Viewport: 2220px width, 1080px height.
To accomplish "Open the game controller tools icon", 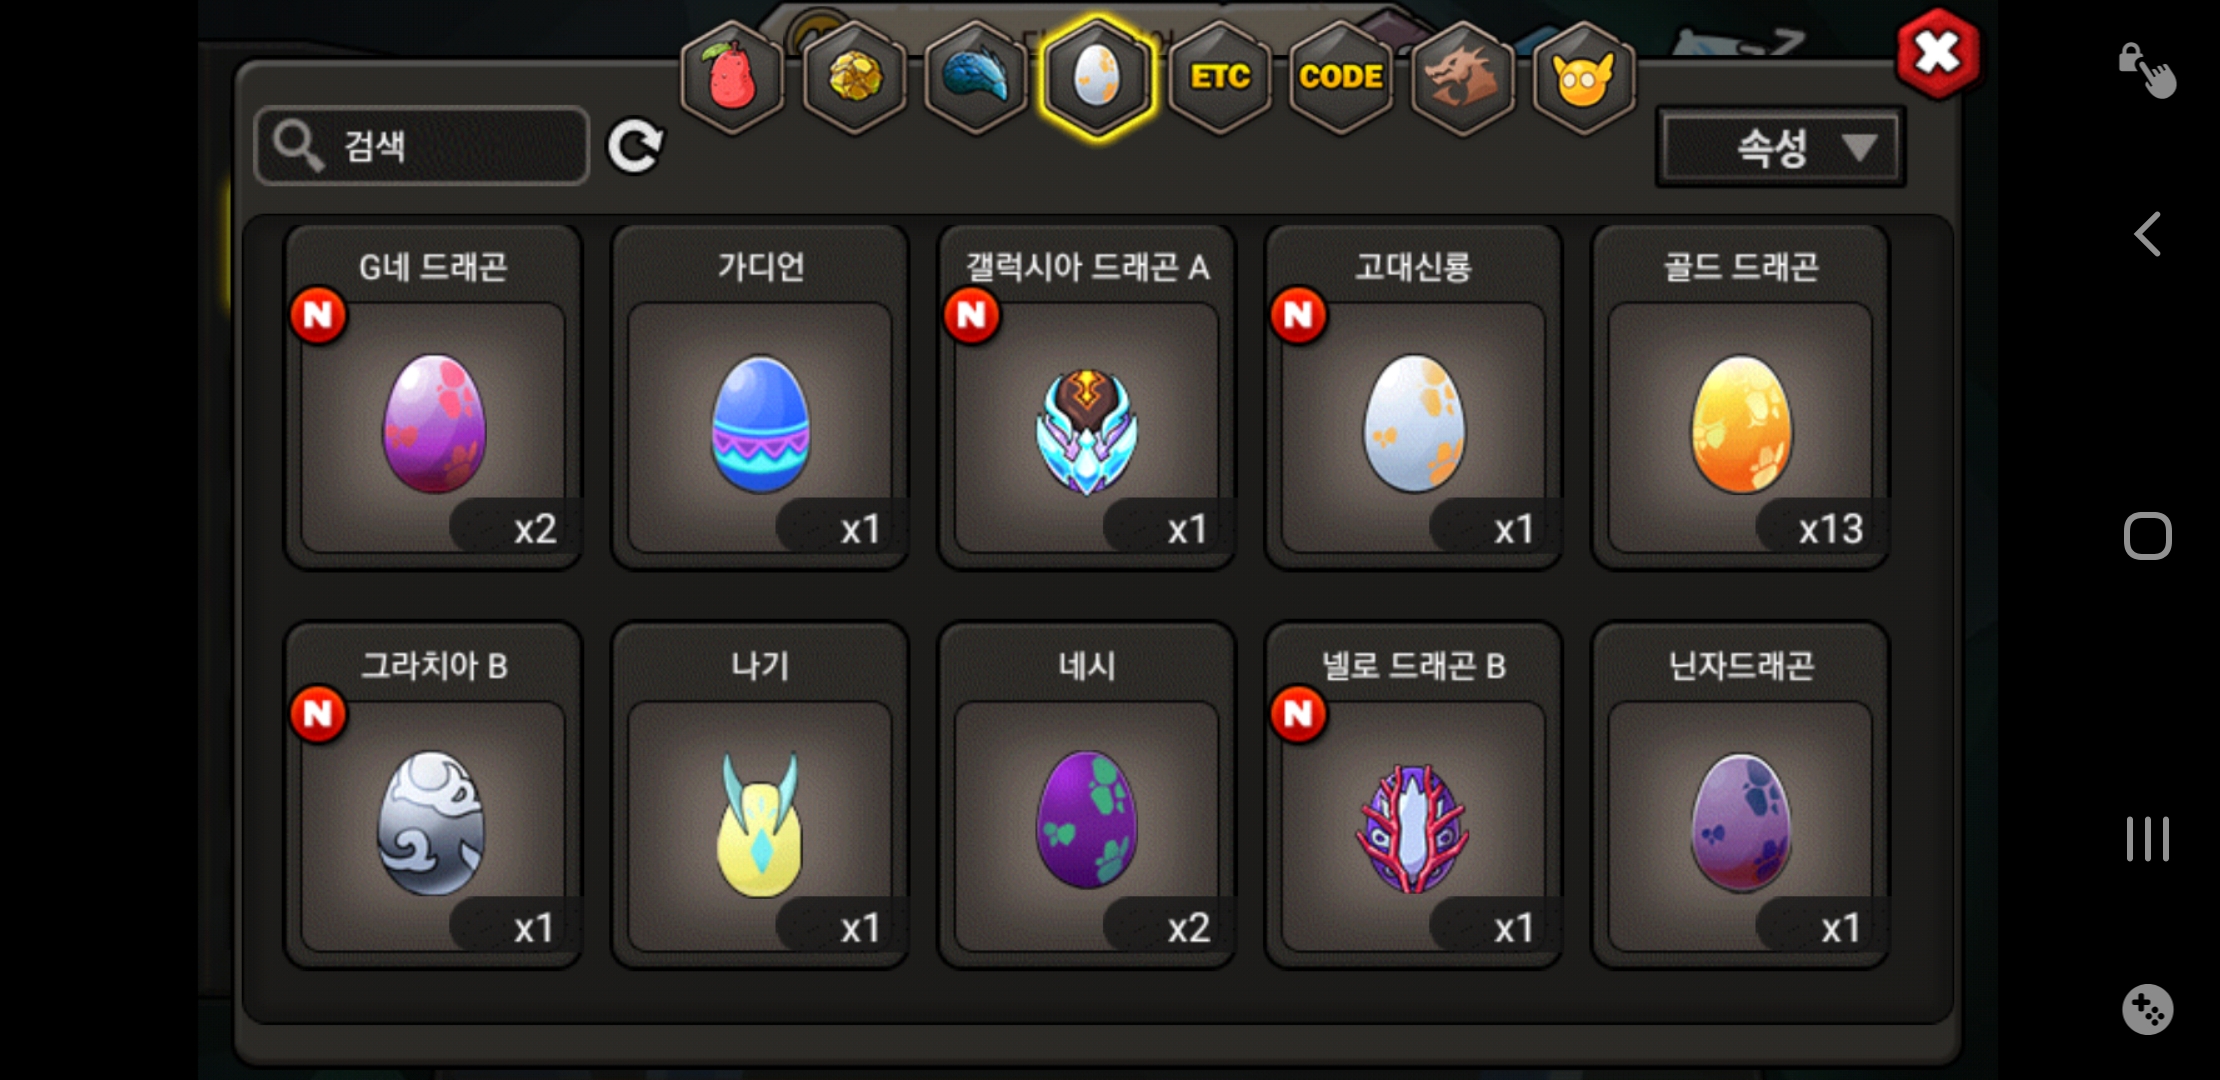I will pyautogui.click(x=2147, y=1009).
